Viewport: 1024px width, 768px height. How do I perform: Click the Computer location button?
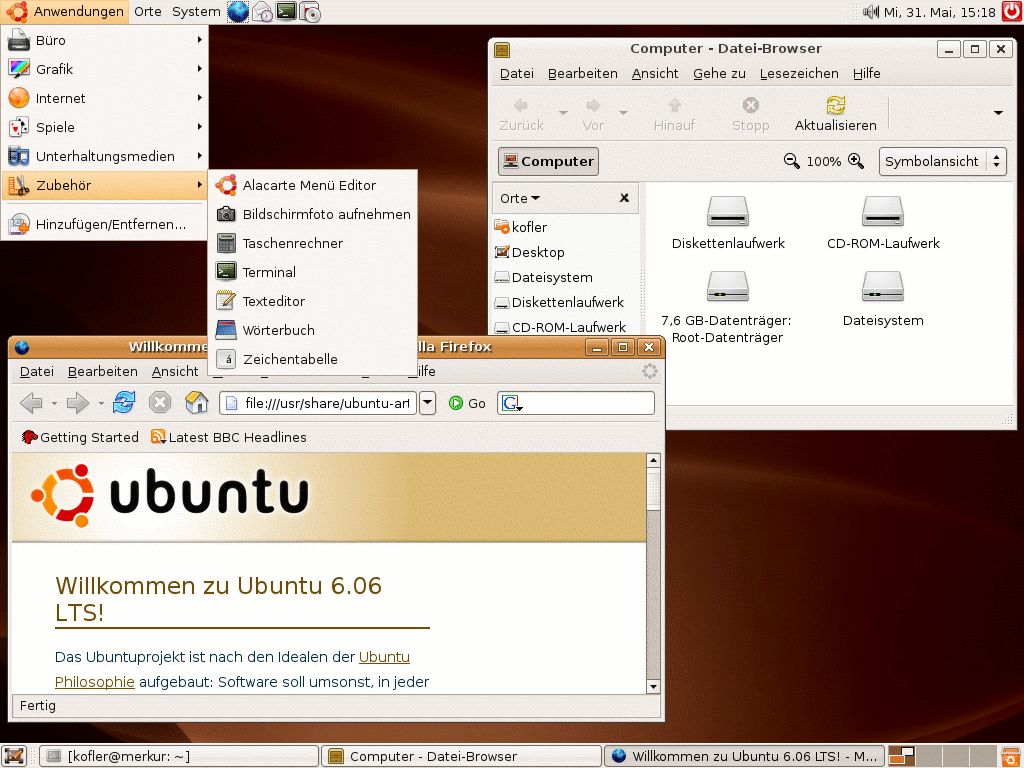click(548, 161)
